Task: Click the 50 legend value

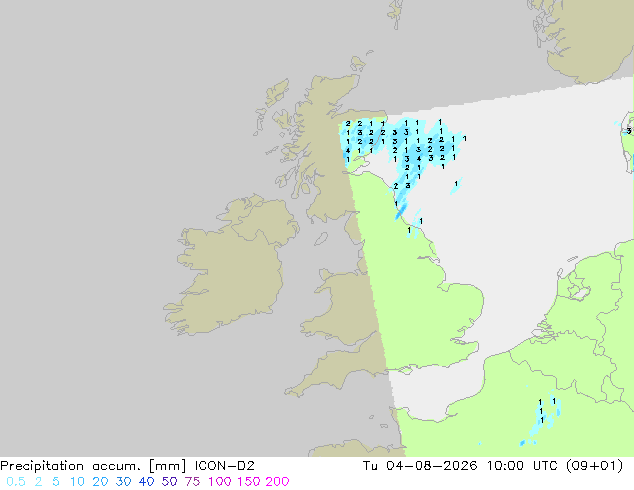Action: point(169,482)
